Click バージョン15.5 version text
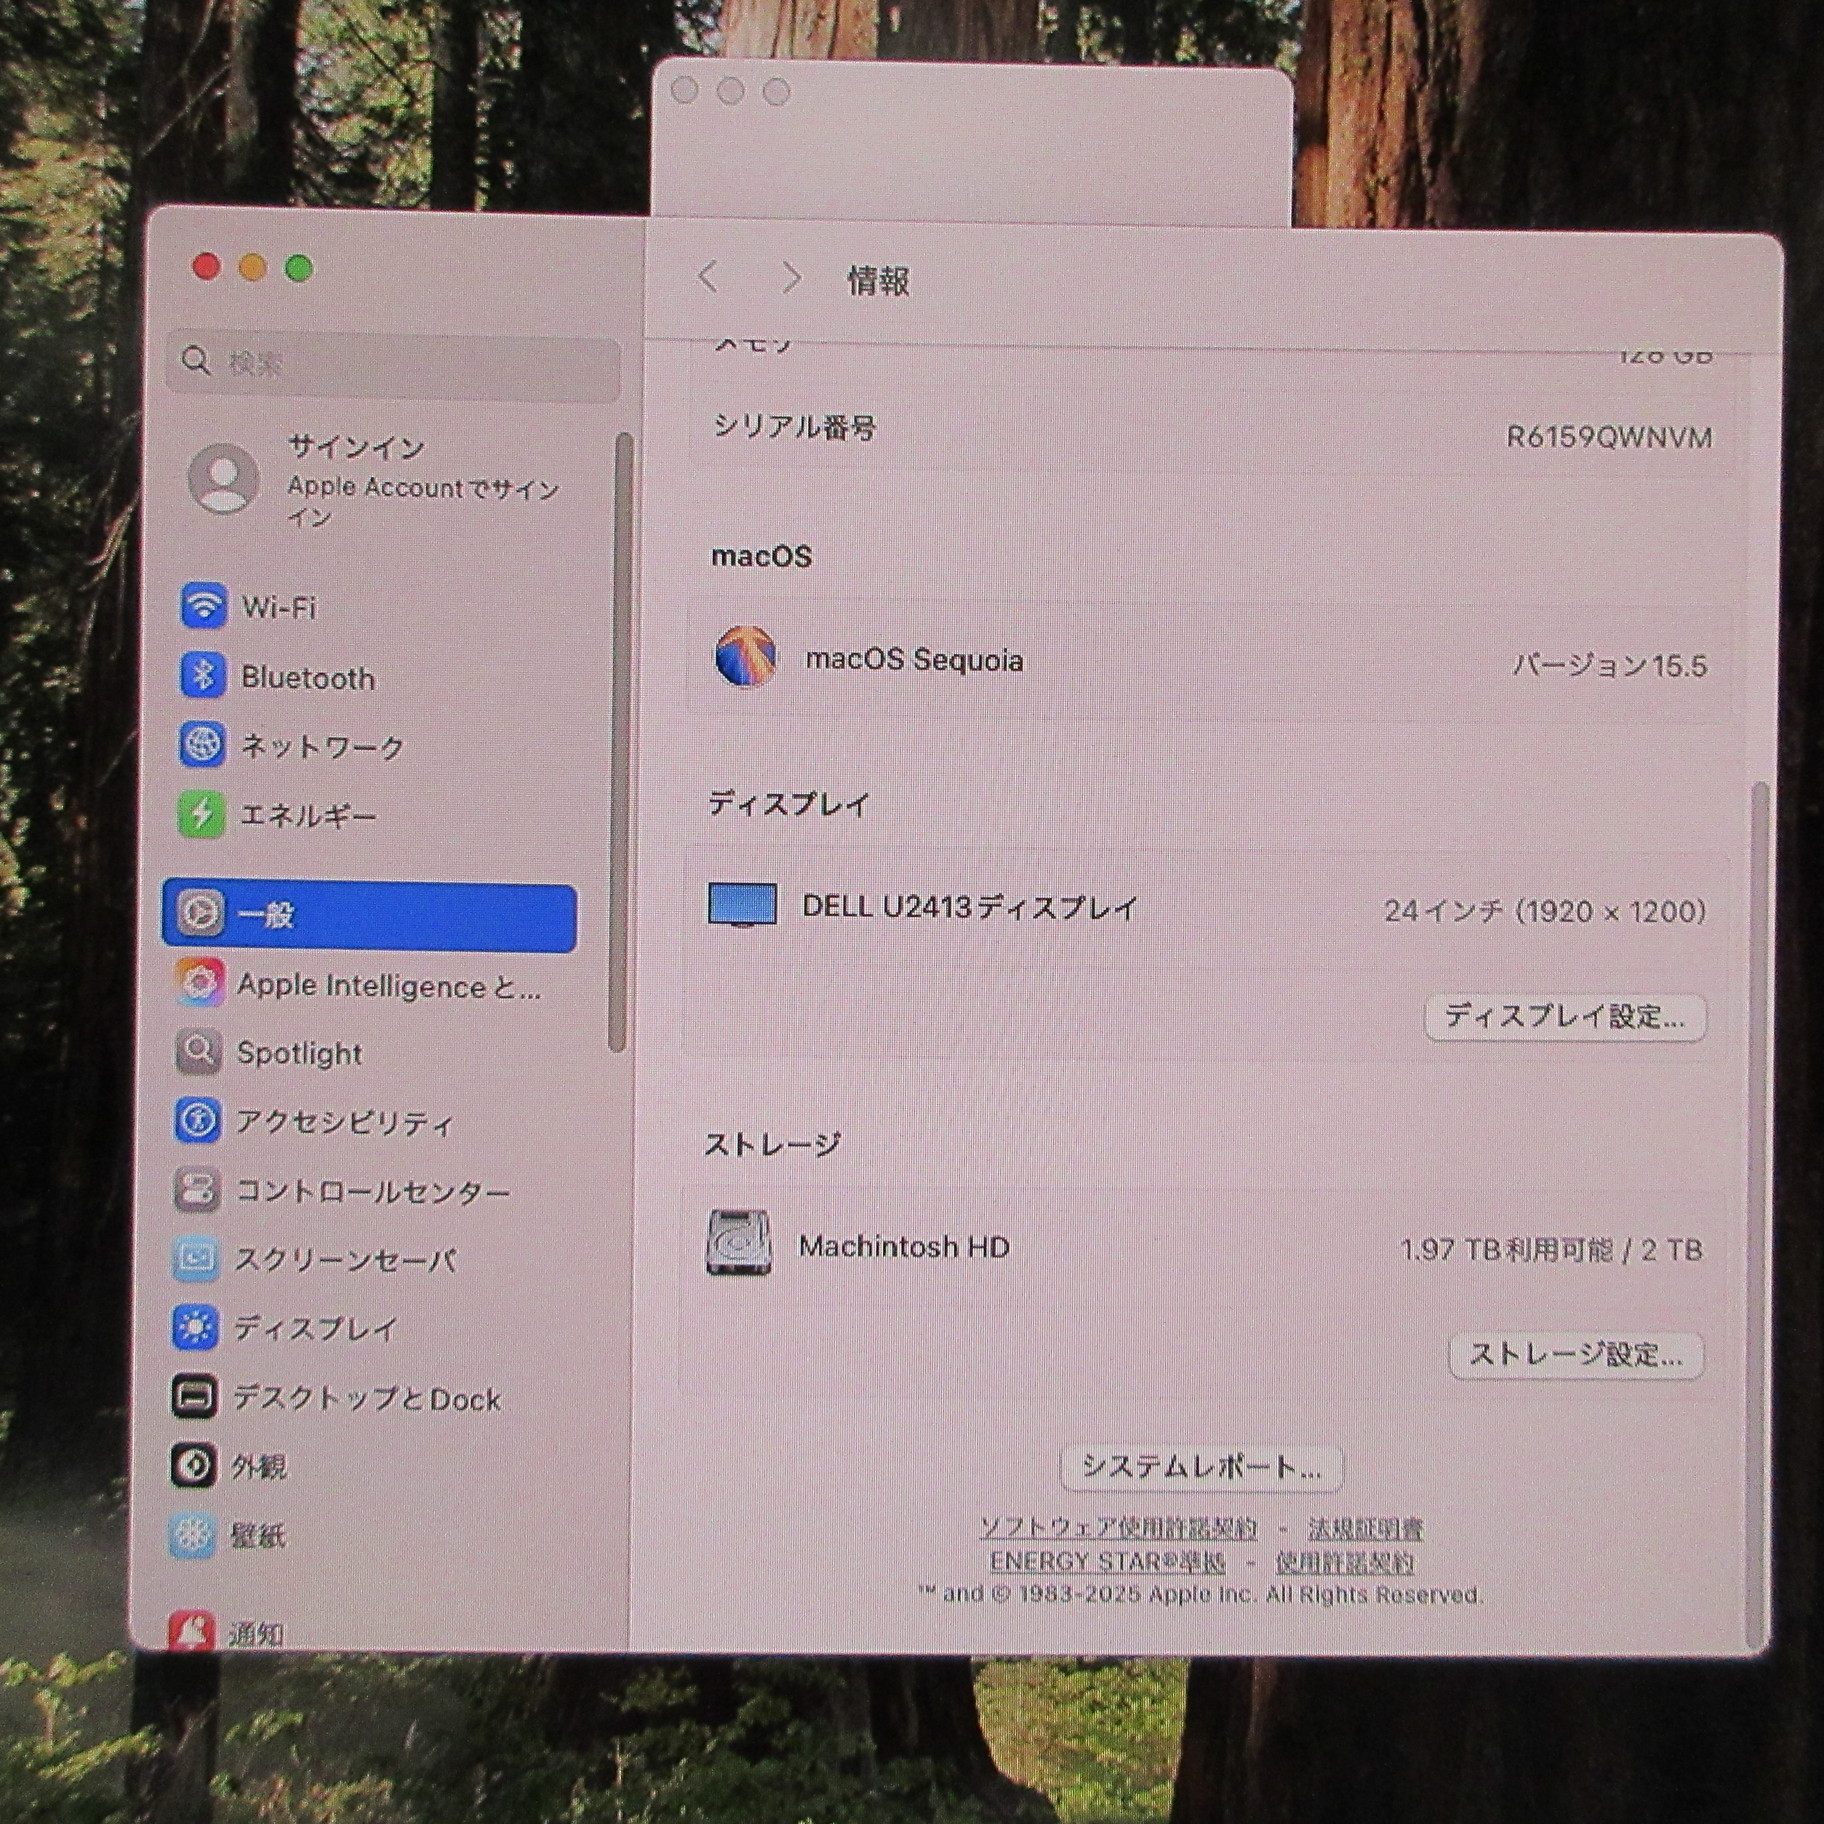The height and width of the screenshot is (1824, 1824). (x=1609, y=664)
